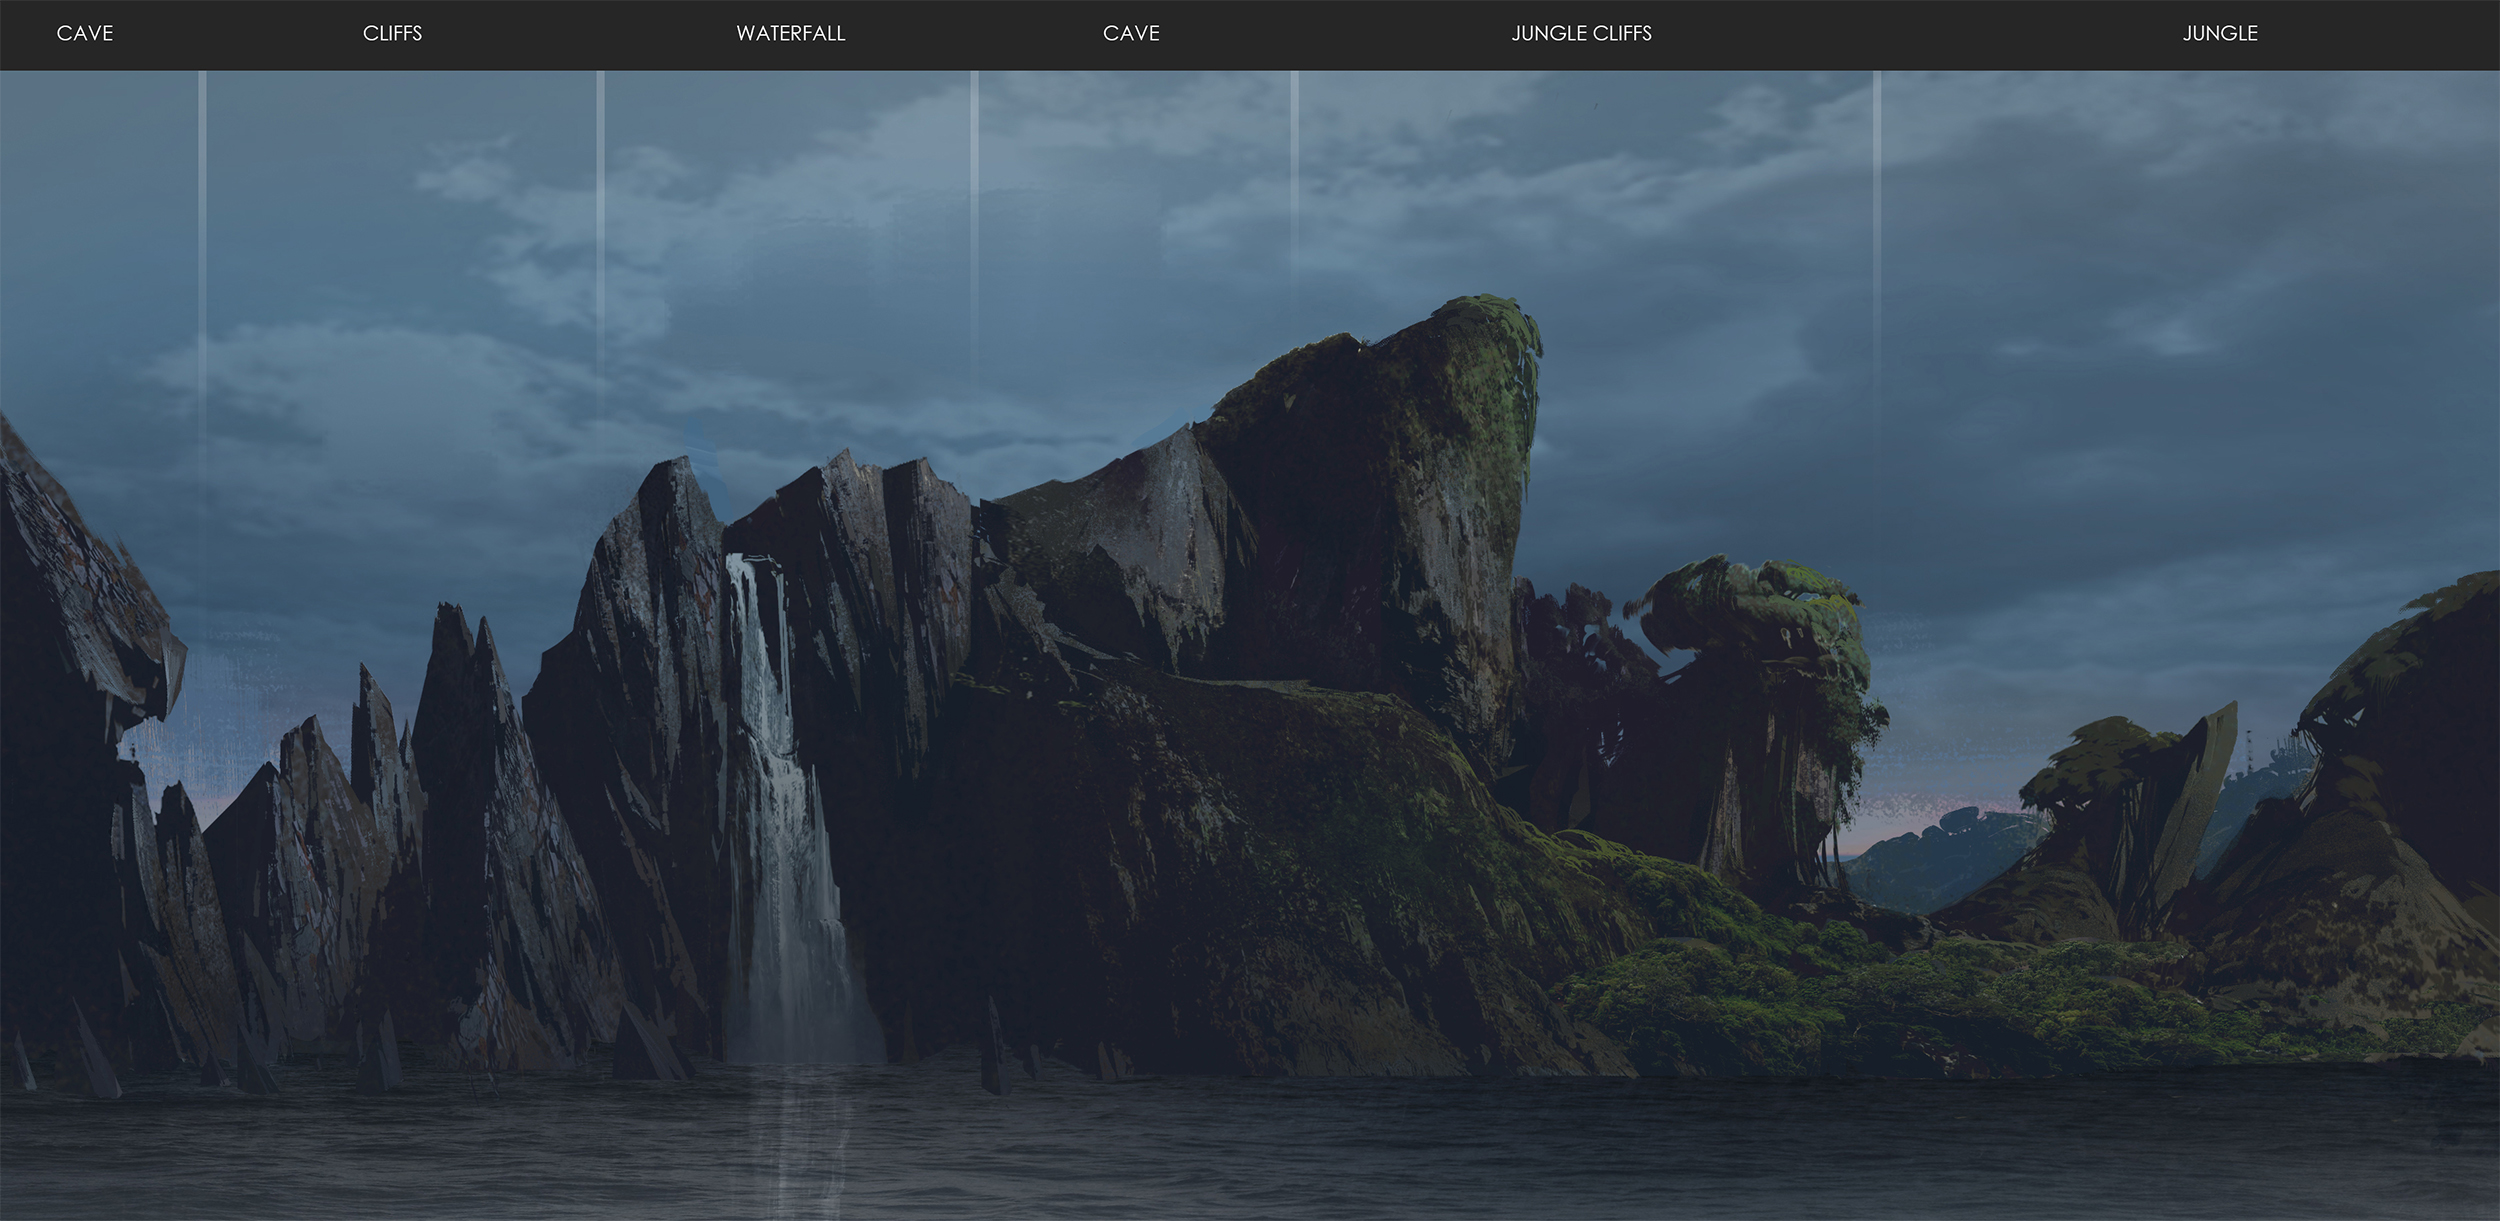Click the WATERFALL section label
Image resolution: width=2500 pixels, height=1221 pixels.
pos(790,33)
